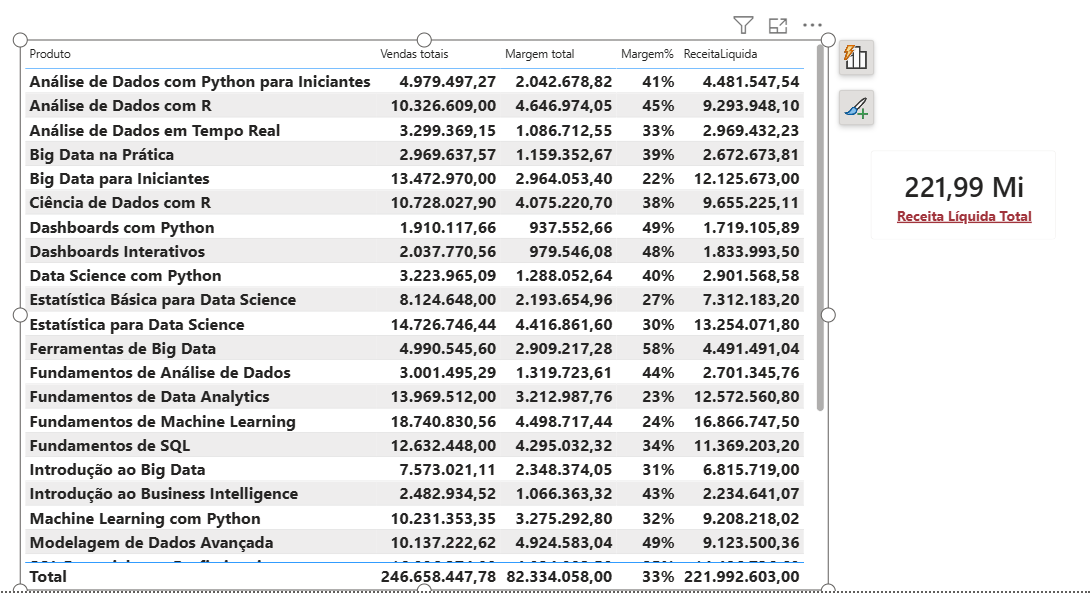Image resolution: width=1092 pixels, height=600 pixels.
Task: Select row Data Science com Python
Action: (x=414, y=276)
